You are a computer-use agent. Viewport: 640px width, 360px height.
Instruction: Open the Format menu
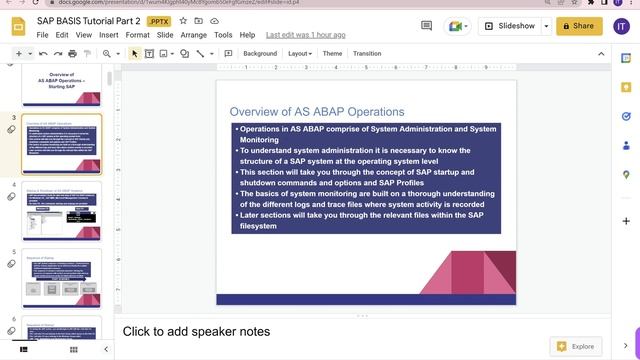(138, 35)
